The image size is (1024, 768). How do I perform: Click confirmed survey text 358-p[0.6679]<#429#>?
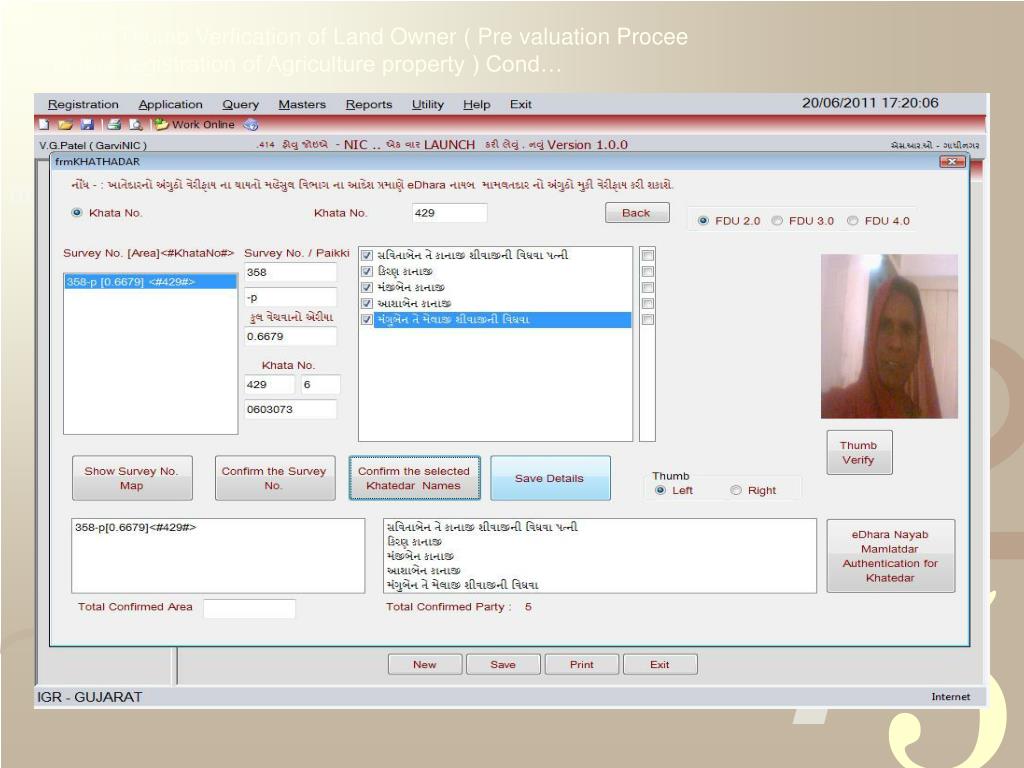click(x=135, y=527)
